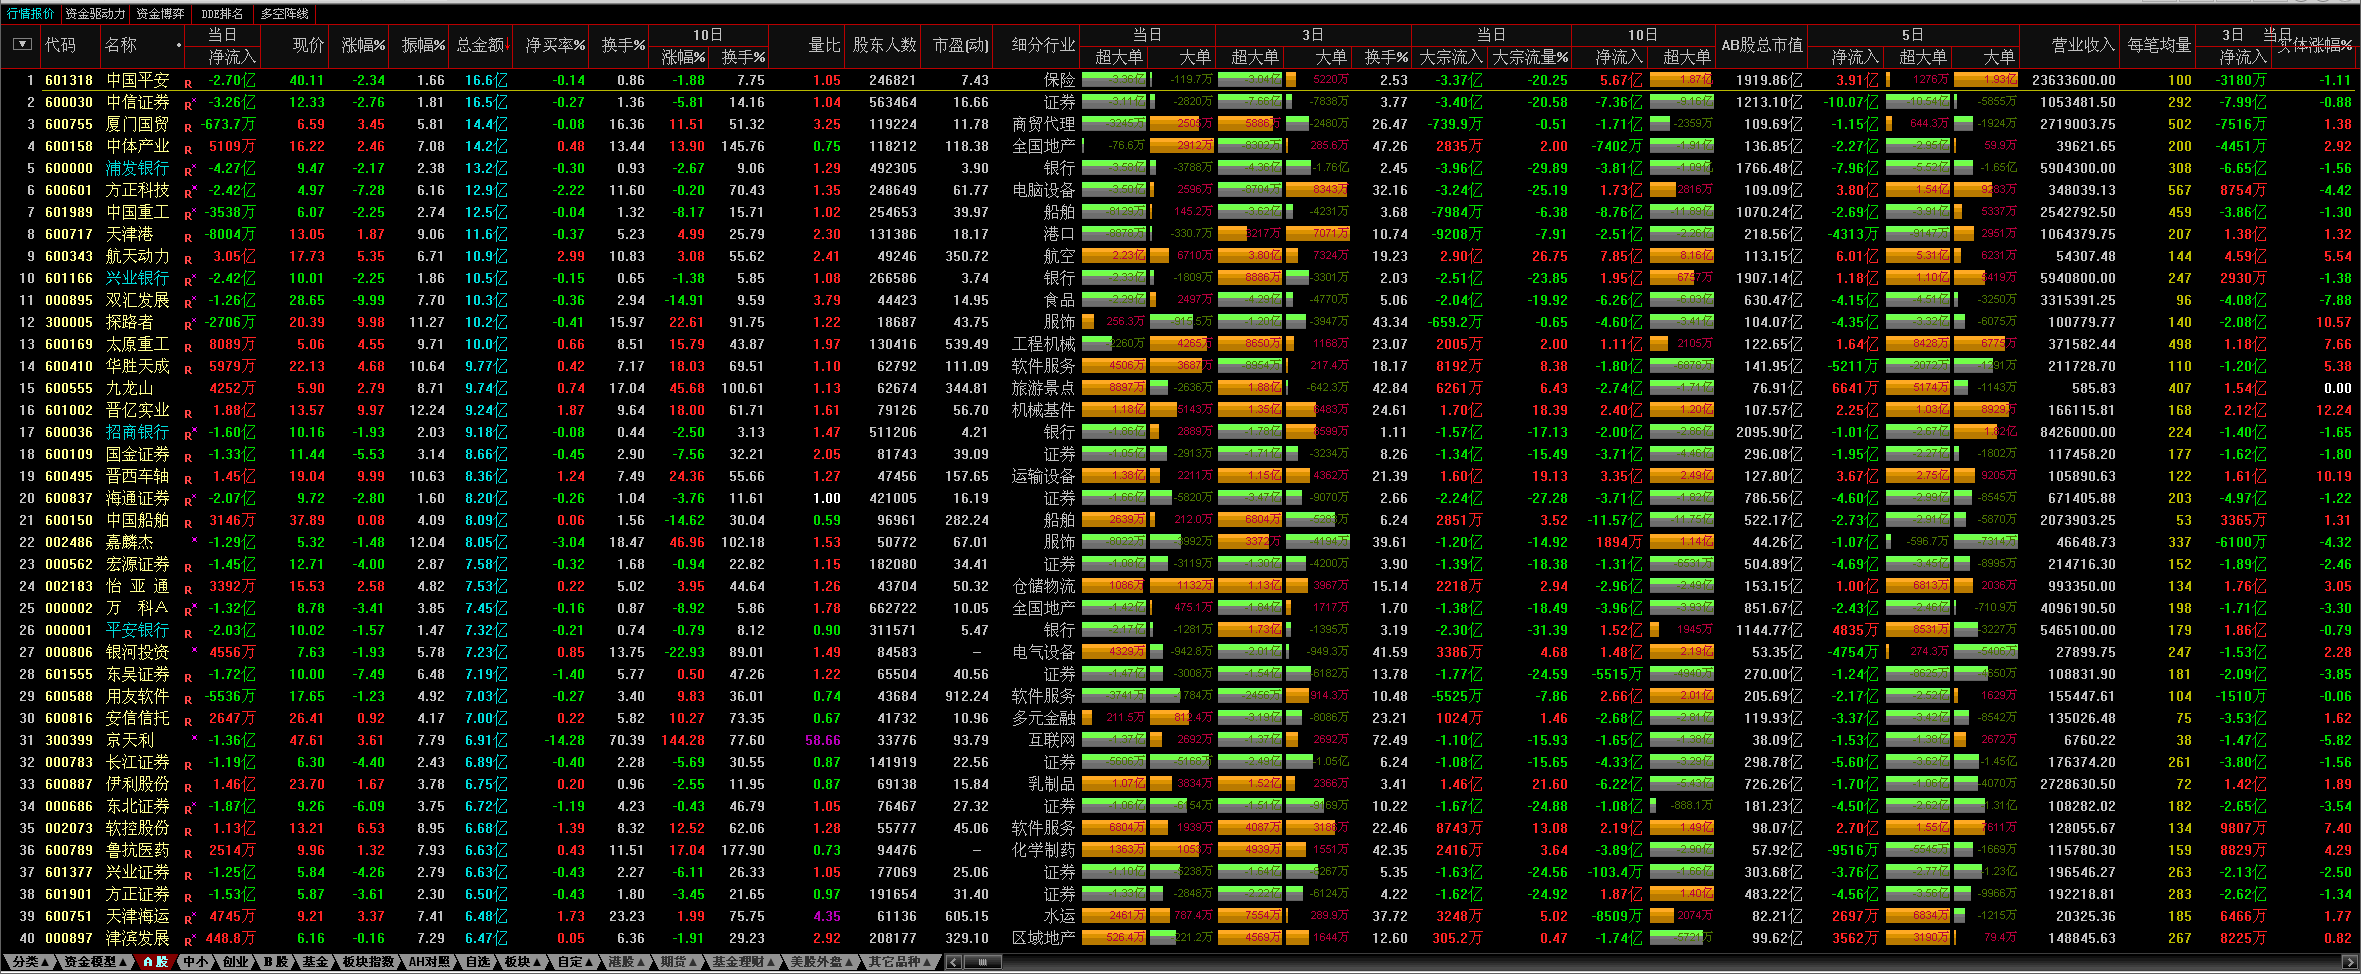
Task: Click the 股东人数 column header
Action: click(x=884, y=45)
